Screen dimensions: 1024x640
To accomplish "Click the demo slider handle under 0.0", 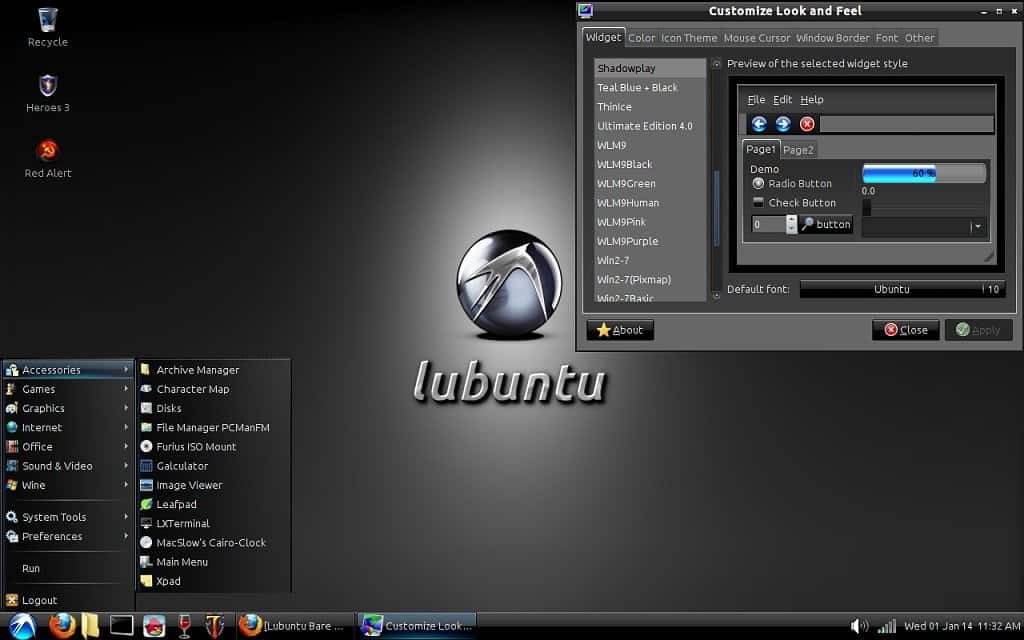I will 867,207.
